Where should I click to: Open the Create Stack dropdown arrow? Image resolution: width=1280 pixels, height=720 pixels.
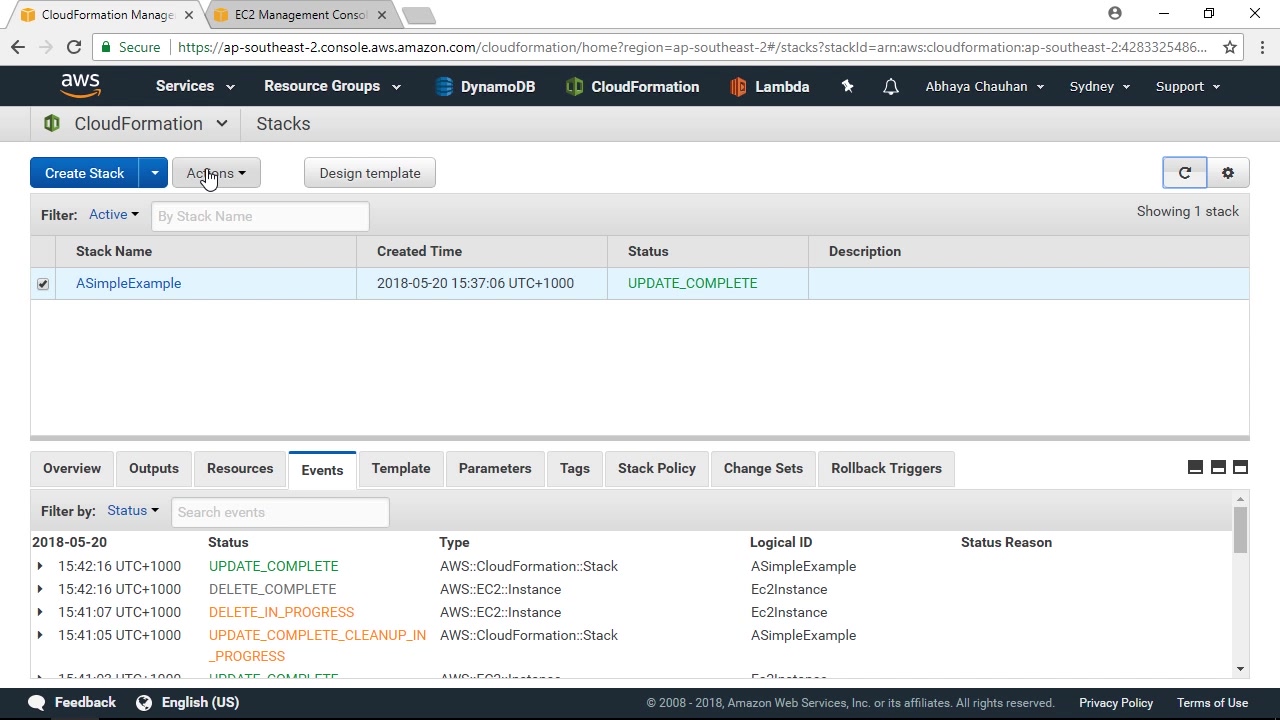pos(154,173)
